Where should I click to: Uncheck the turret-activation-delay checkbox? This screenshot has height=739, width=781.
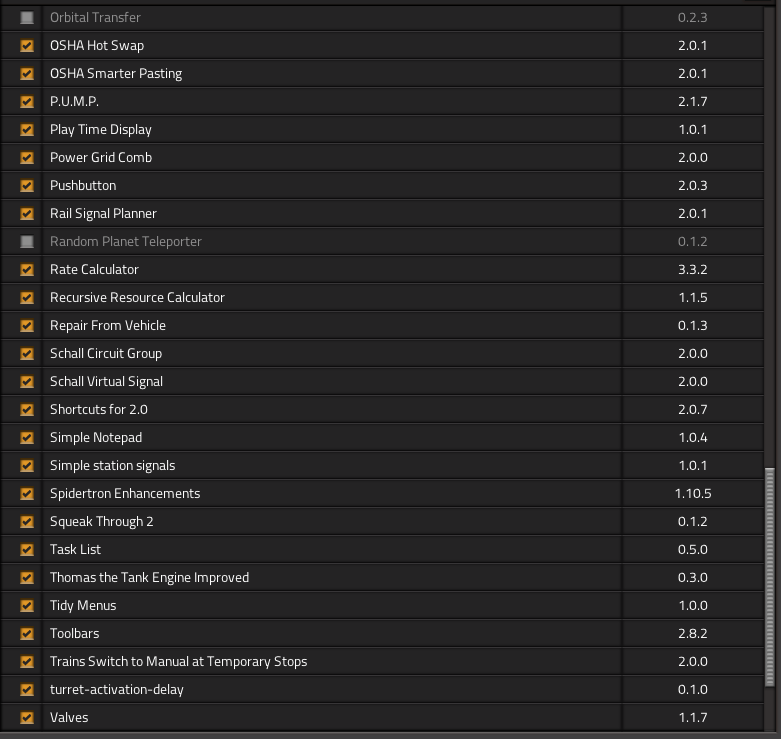[x=27, y=689]
